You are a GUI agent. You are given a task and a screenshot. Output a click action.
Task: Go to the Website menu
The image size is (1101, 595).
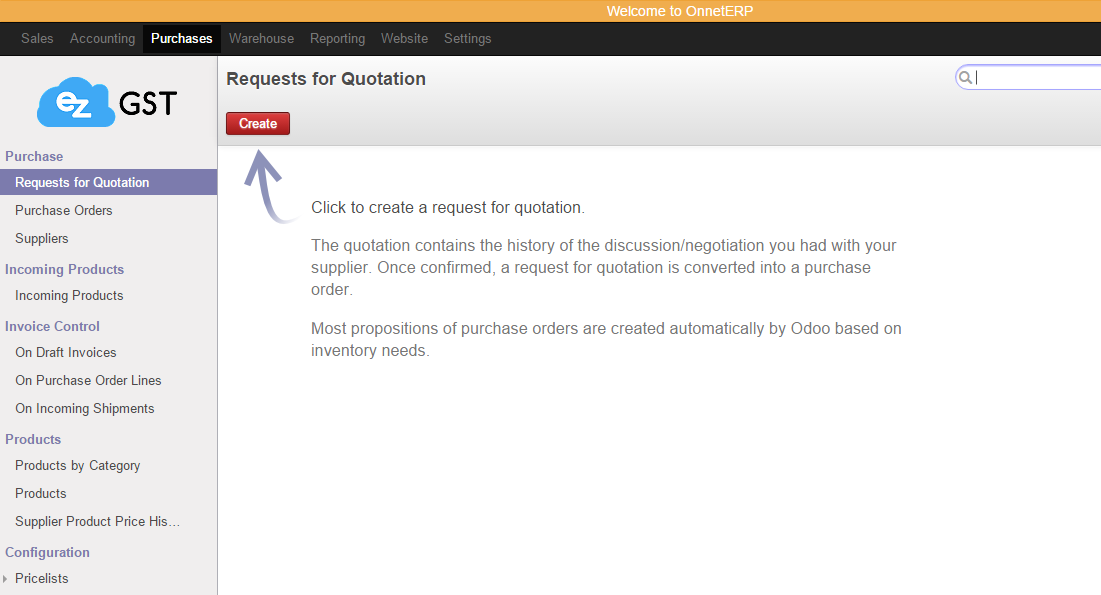click(x=404, y=39)
